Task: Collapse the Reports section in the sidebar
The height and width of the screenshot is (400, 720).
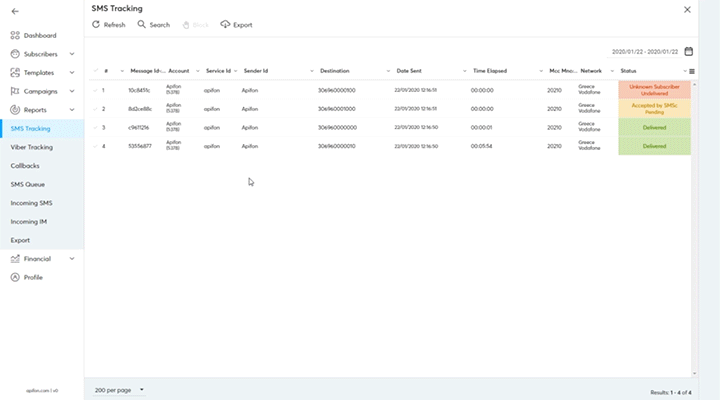Action: (72, 110)
